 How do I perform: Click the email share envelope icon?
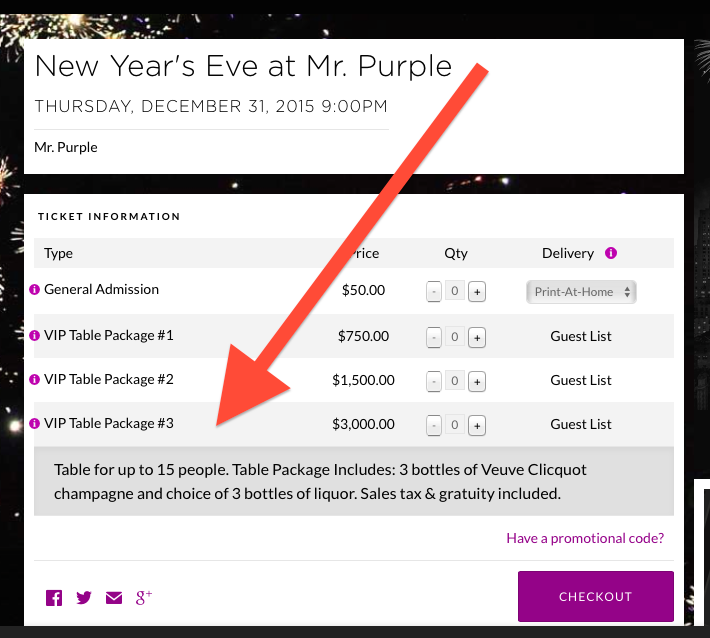pyautogui.click(x=114, y=598)
